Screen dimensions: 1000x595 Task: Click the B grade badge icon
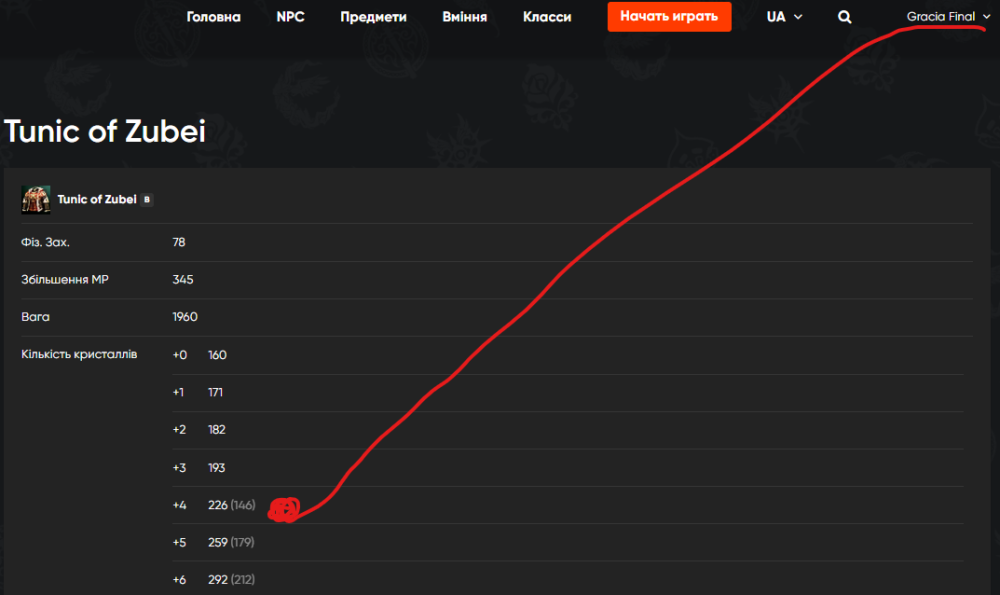[x=147, y=199]
